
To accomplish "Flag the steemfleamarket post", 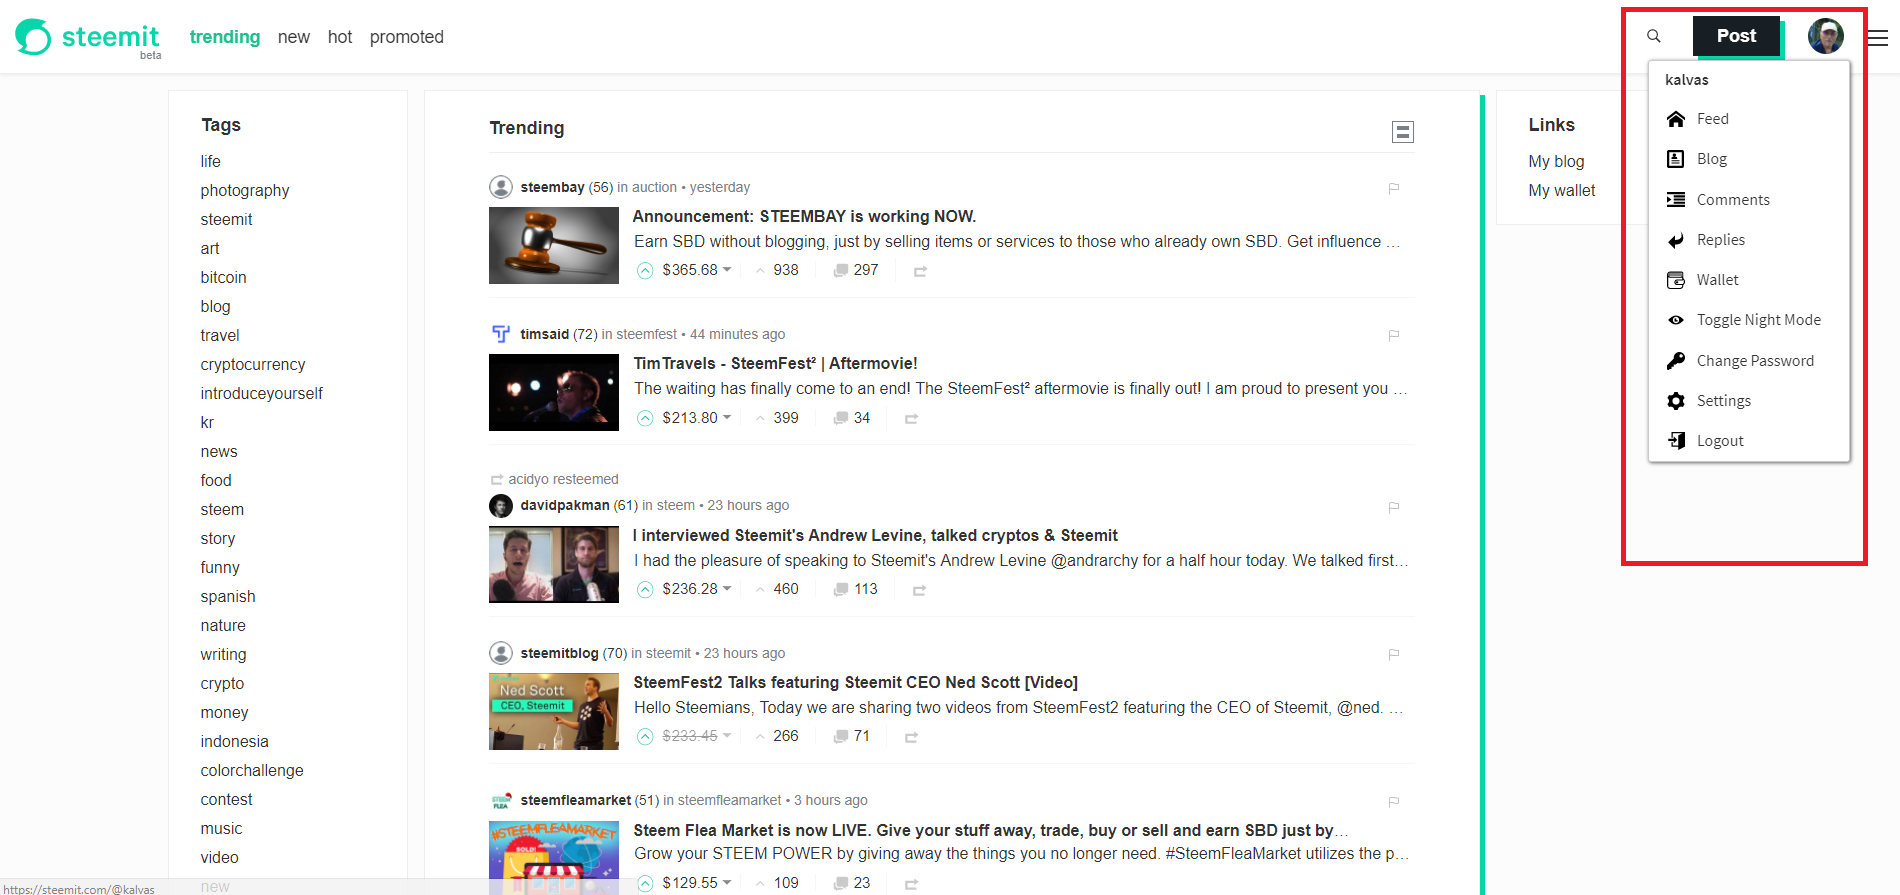I will [1393, 801].
